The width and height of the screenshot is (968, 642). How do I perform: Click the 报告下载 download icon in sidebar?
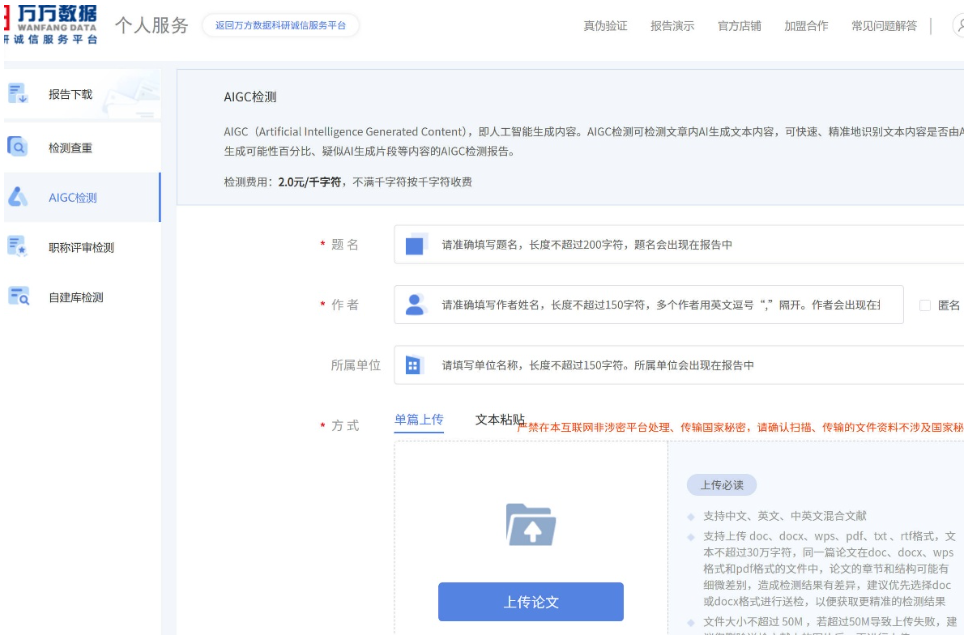tap(18, 94)
